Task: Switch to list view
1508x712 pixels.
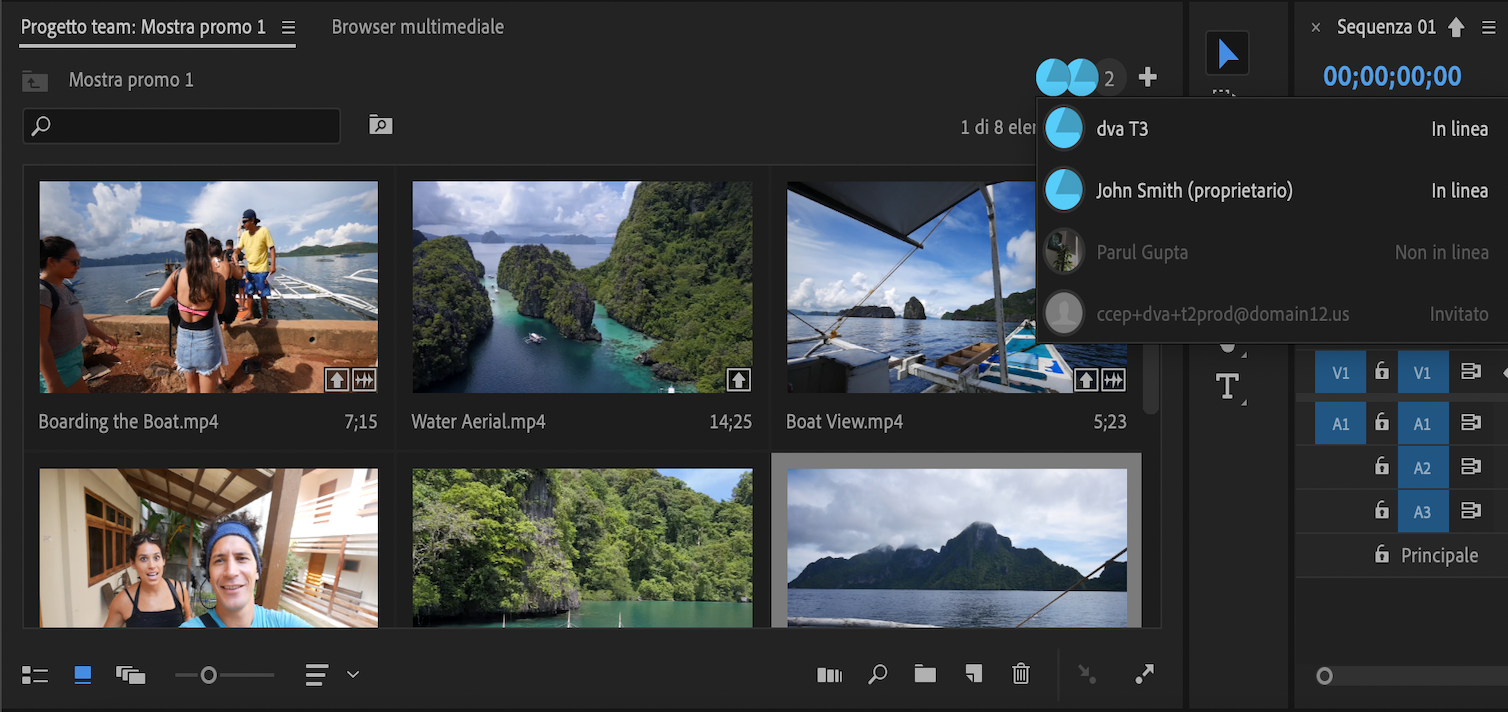Action: 35,675
